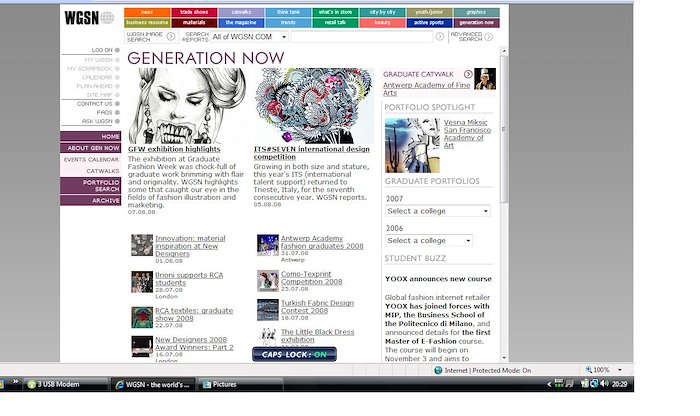Screen dimensions: 700x416
Task: Click the network connection tray icon
Action: coord(594,383)
